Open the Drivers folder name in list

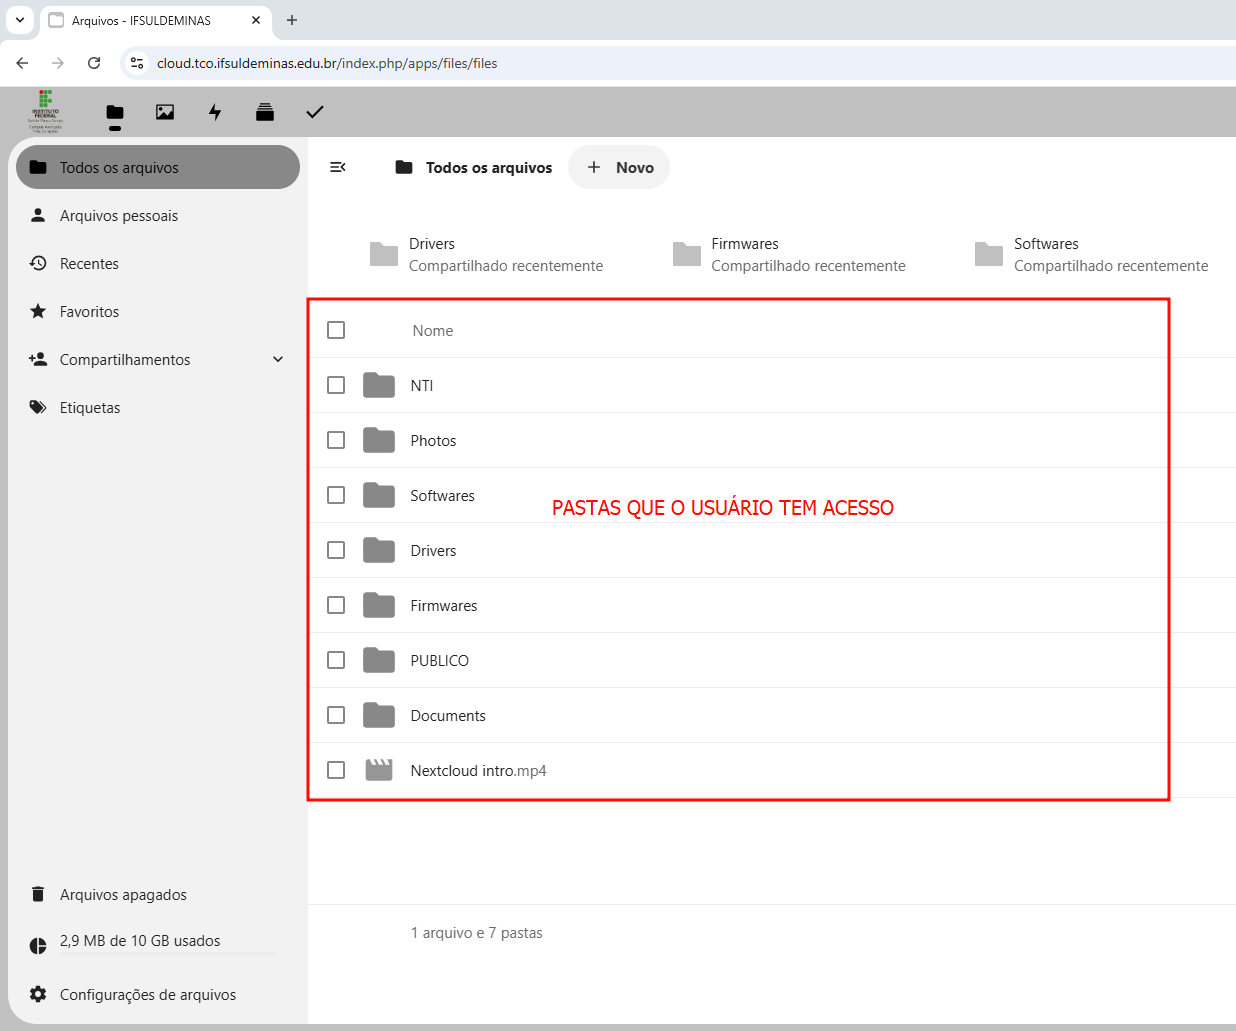(433, 550)
